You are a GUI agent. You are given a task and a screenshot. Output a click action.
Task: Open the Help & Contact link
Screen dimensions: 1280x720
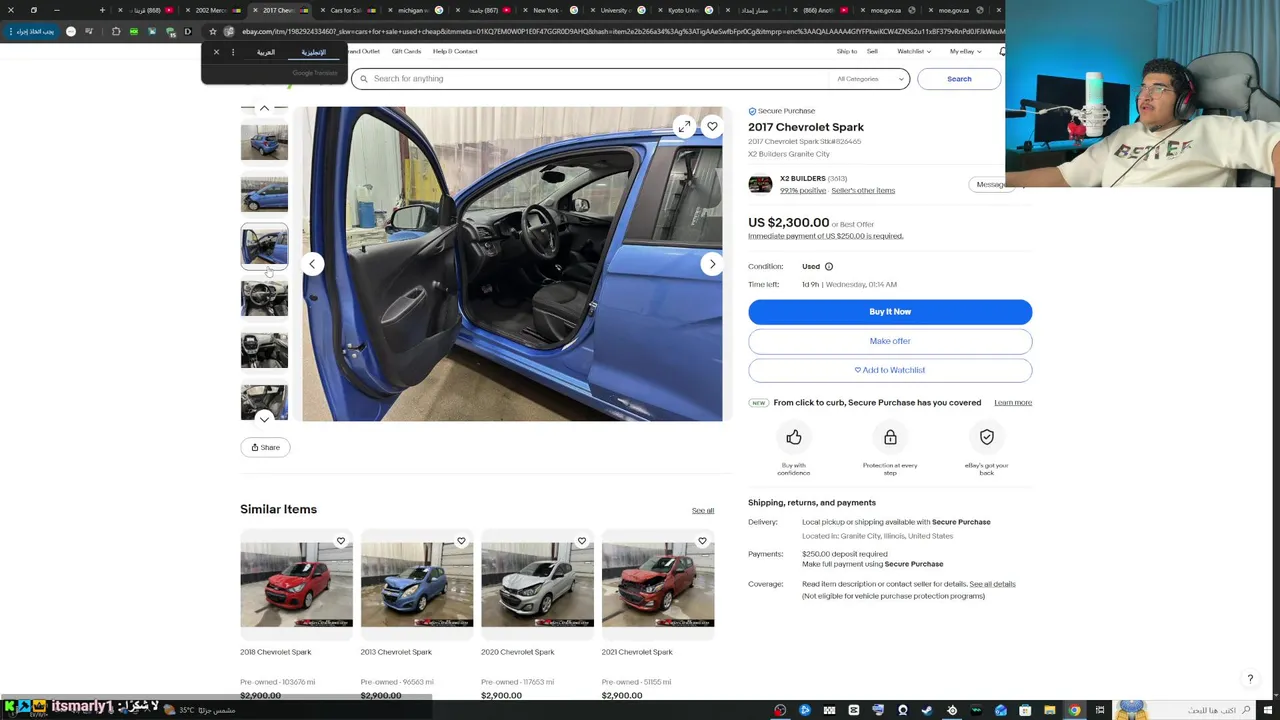click(455, 51)
